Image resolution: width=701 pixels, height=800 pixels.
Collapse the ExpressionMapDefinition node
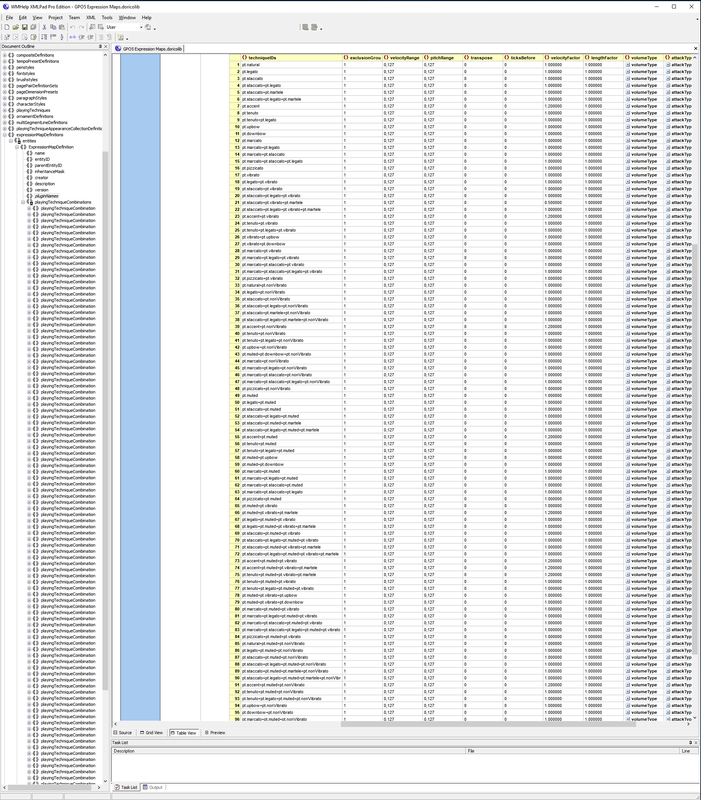tap(17, 147)
